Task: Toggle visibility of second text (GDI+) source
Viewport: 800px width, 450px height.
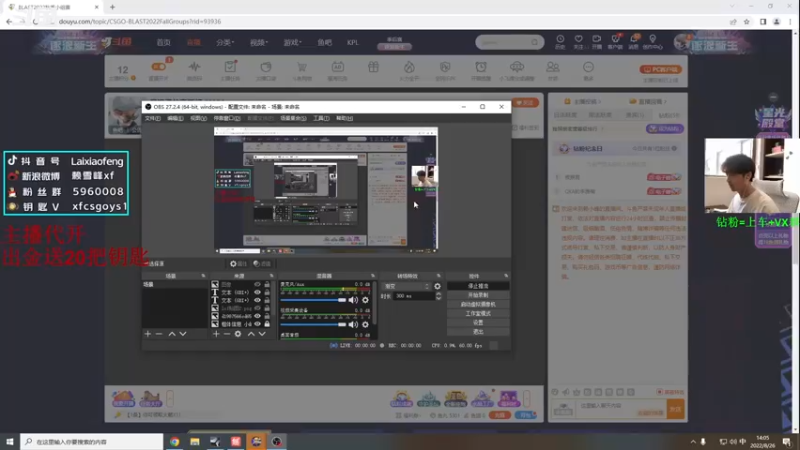Action: (x=257, y=300)
